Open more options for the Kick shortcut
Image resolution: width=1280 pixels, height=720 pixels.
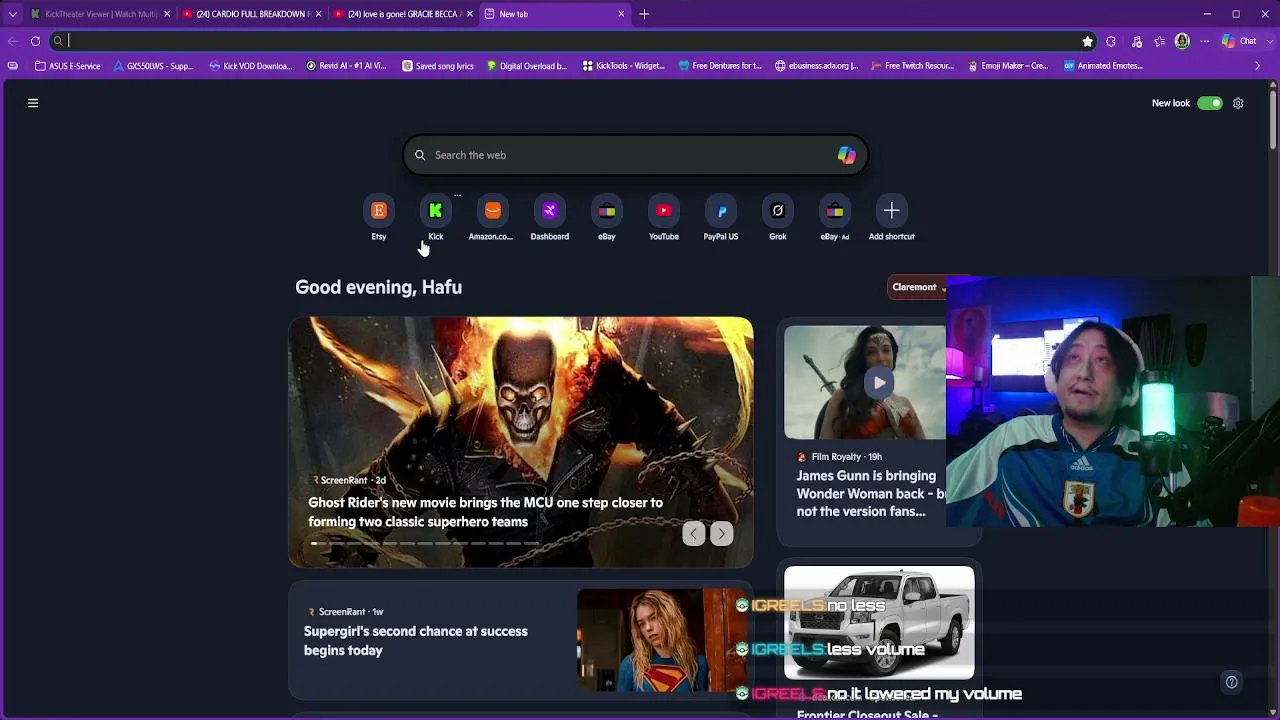click(x=457, y=196)
